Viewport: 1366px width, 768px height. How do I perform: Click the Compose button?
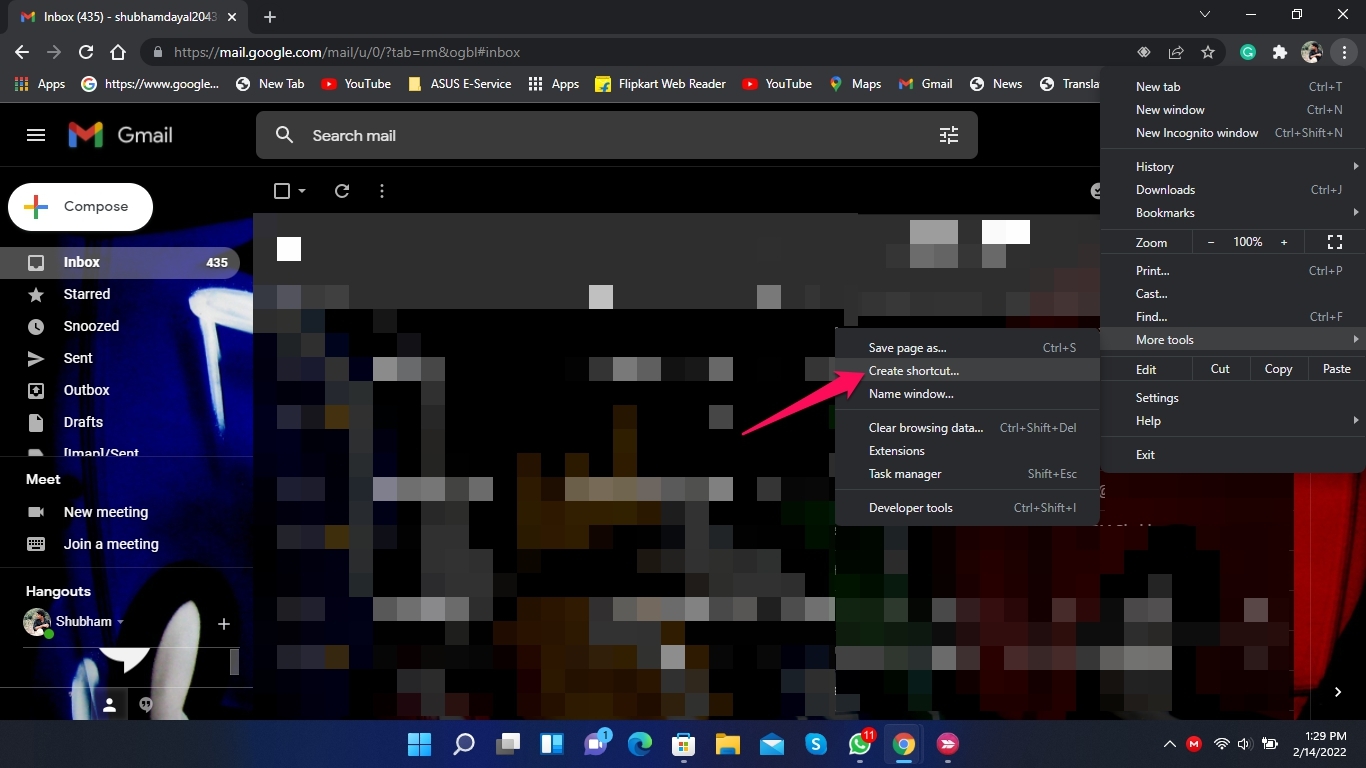tap(80, 207)
